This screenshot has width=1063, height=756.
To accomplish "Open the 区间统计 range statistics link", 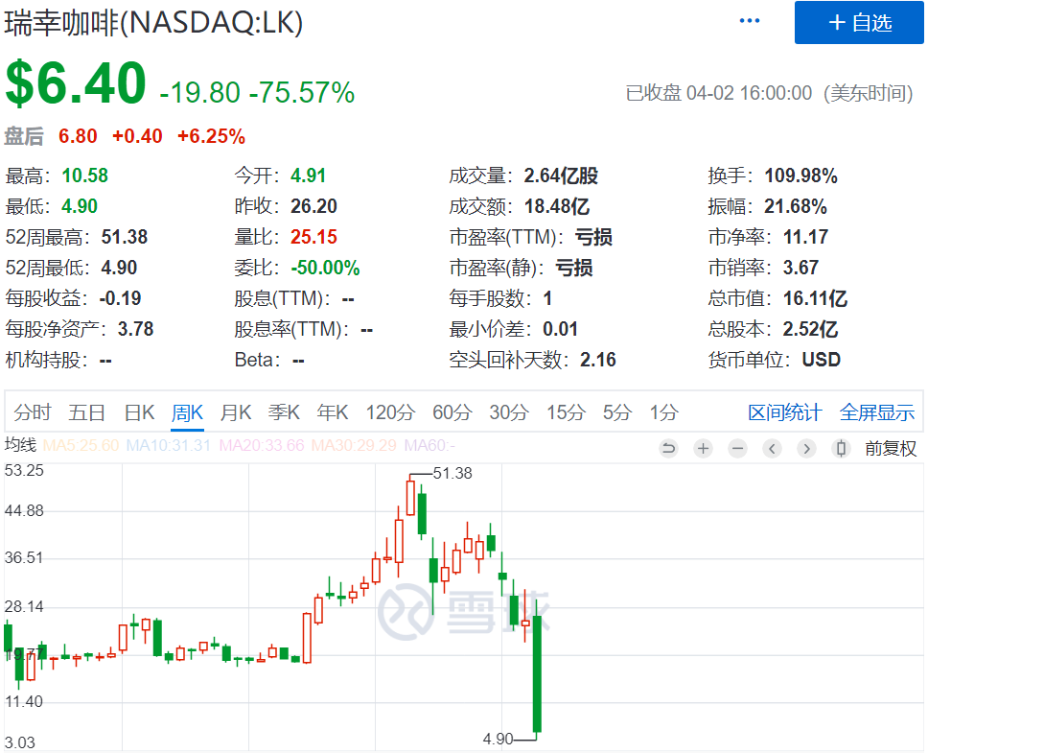I will (784, 412).
